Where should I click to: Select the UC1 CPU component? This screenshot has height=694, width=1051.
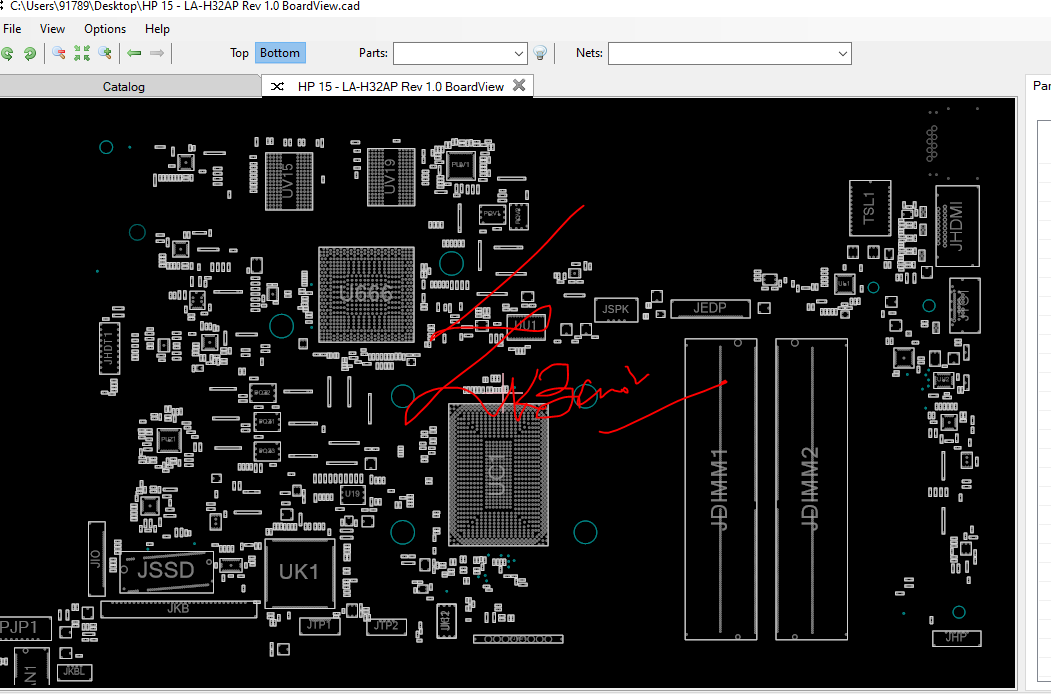click(498, 475)
